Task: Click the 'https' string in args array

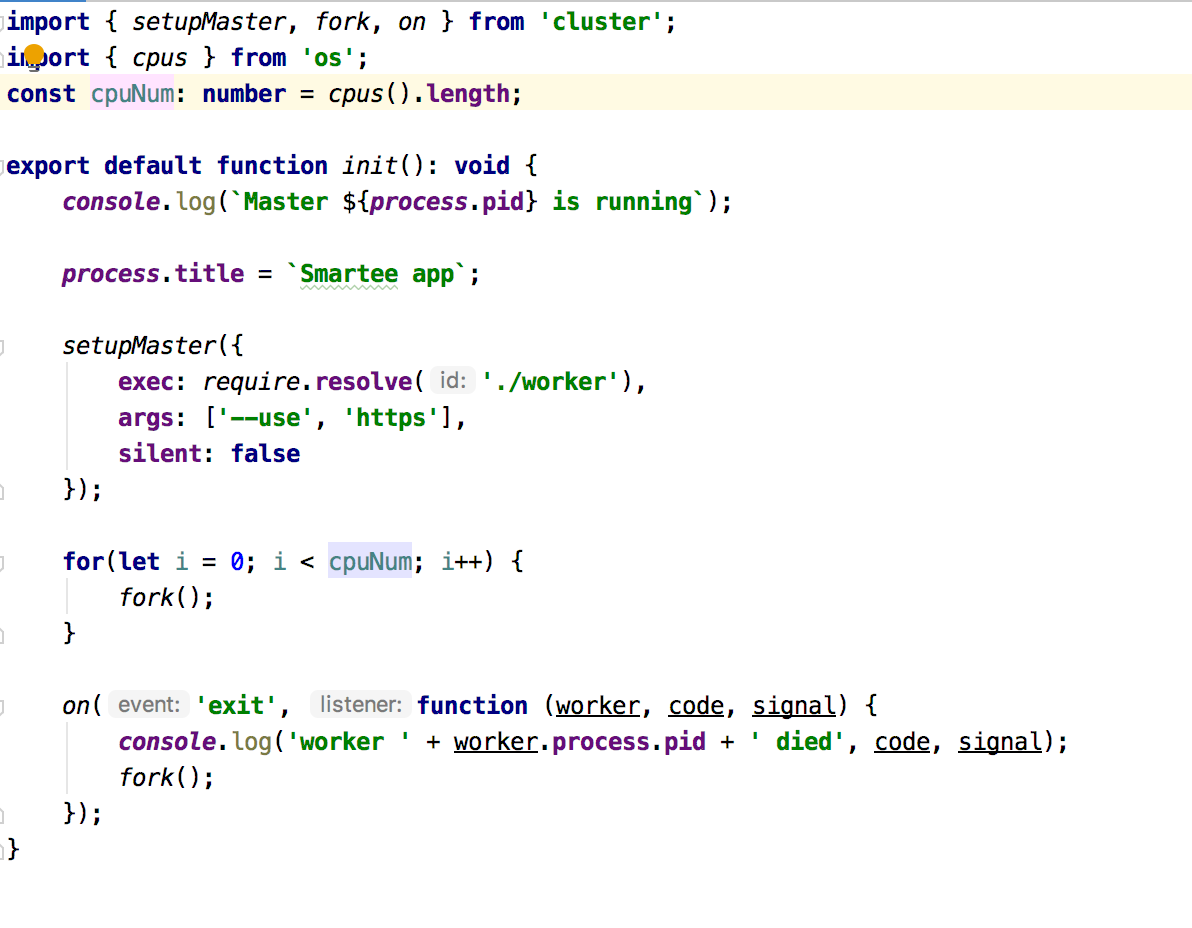Action: click(x=391, y=417)
